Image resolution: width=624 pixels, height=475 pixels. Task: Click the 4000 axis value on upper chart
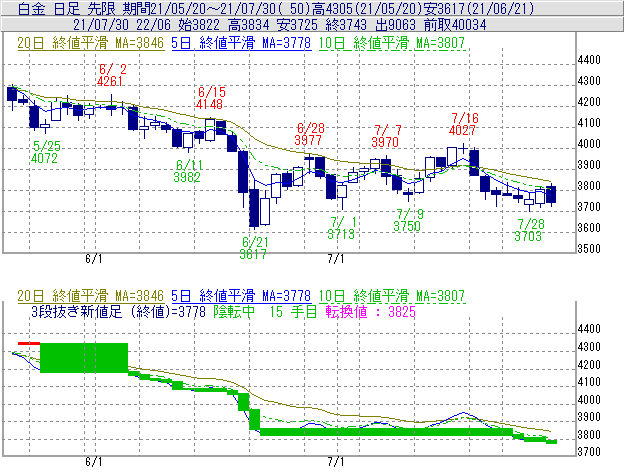coord(589,144)
